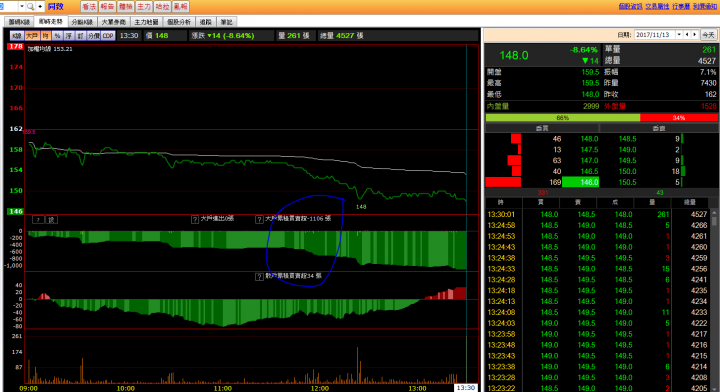
Task: Click the green and red volume ratio bar
Action: coord(602,118)
